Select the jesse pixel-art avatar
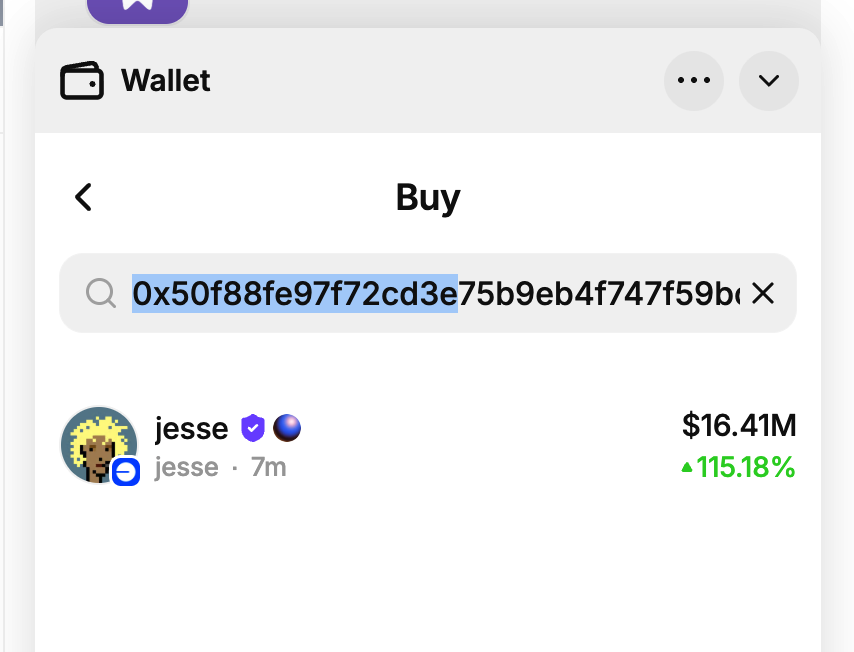 coord(97,443)
